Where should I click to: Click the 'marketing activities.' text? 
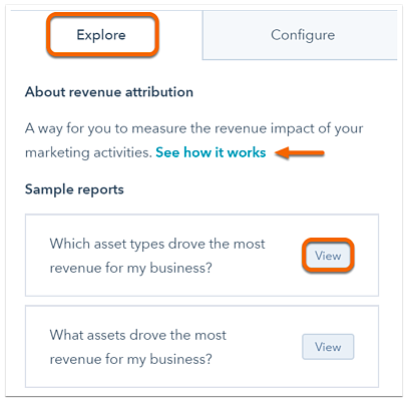(x=88, y=153)
